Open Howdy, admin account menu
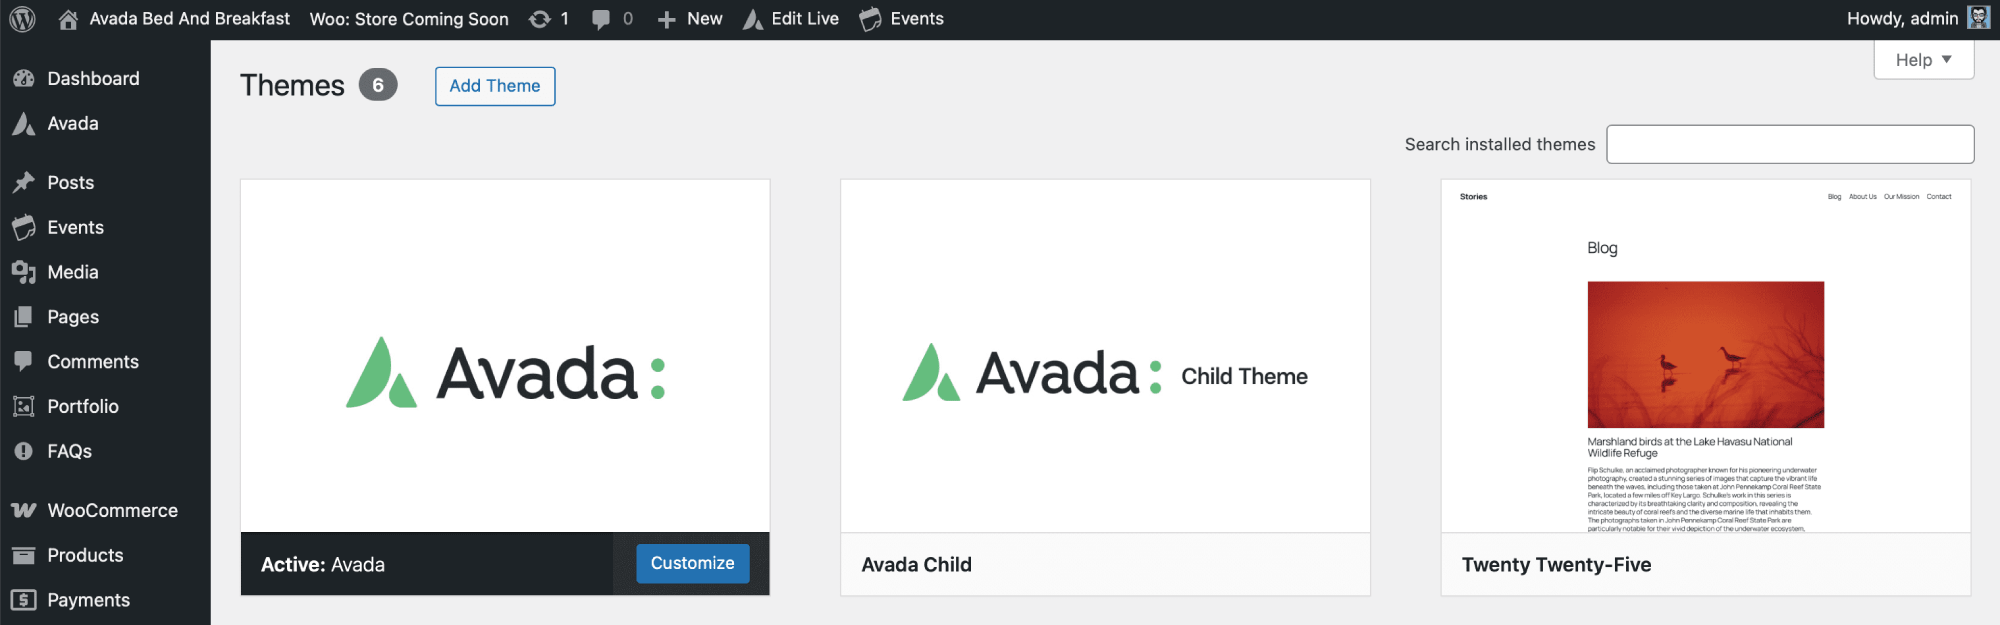The image size is (2000, 625). click(1902, 19)
